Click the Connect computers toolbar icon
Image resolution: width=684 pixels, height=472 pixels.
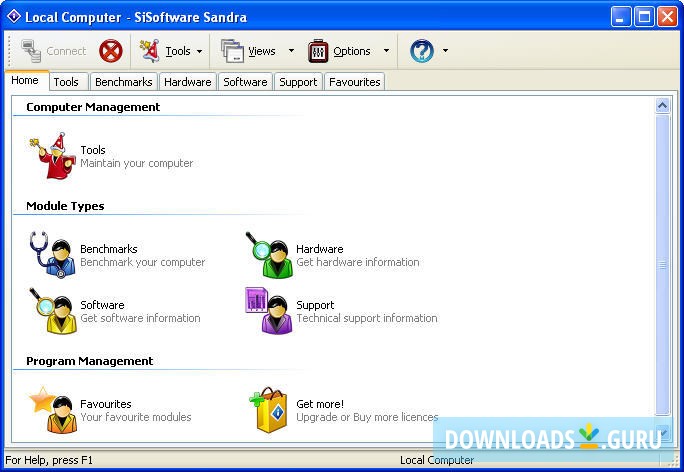(31, 51)
